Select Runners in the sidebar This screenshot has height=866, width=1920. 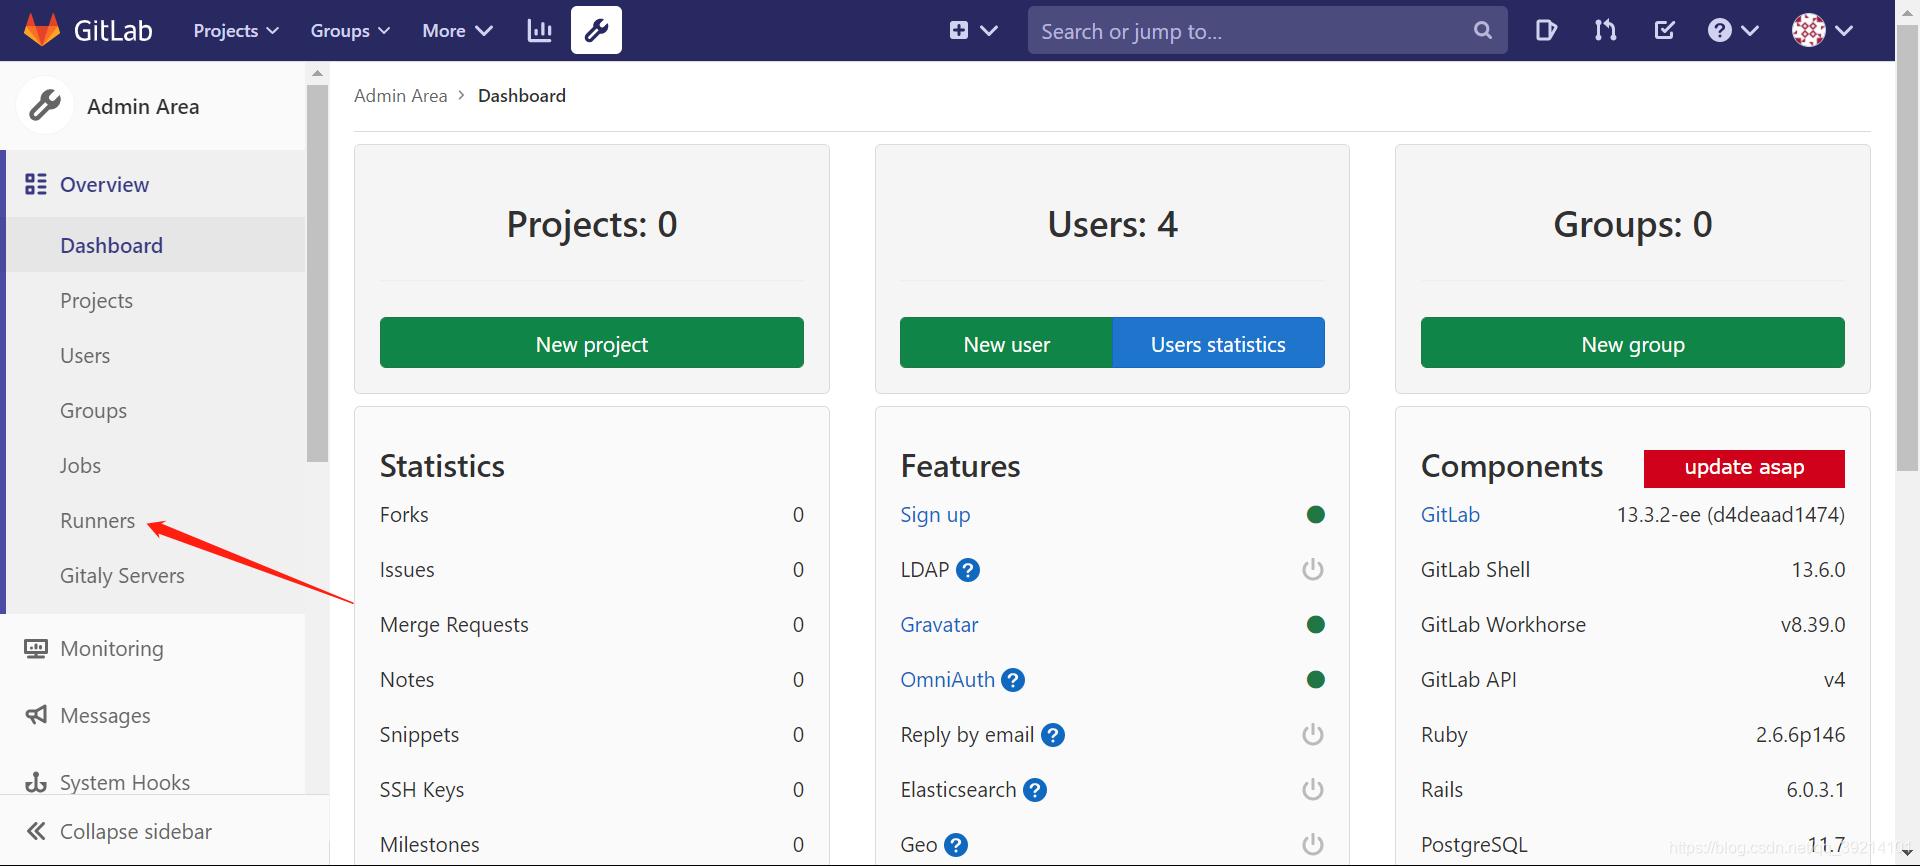pos(97,521)
